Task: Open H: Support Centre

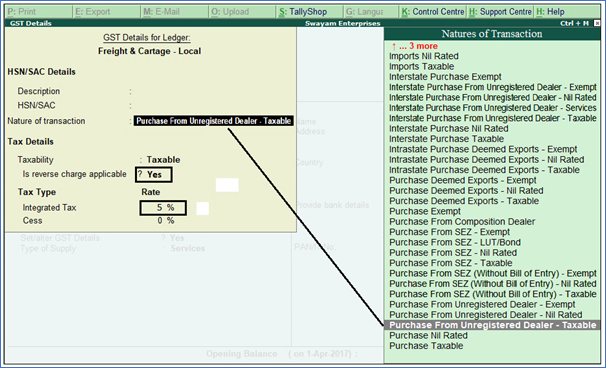Action: click(x=500, y=12)
